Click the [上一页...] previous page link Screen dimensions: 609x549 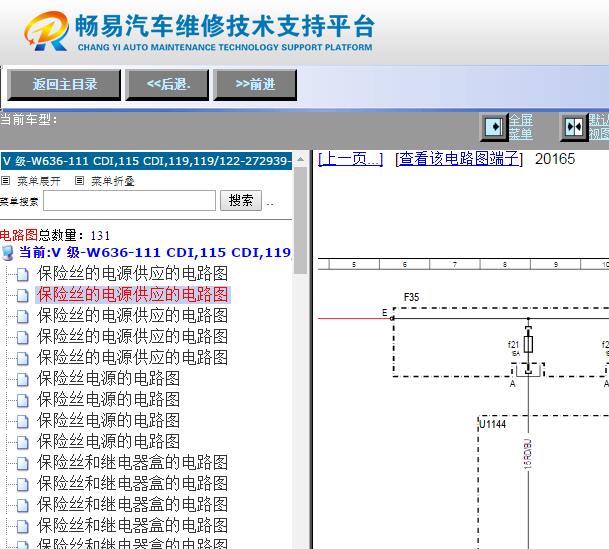(350, 159)
